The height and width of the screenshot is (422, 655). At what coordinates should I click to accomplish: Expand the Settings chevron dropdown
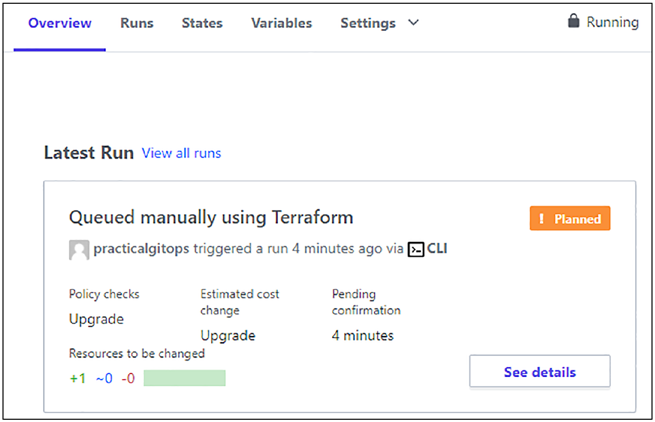(413, 23)
